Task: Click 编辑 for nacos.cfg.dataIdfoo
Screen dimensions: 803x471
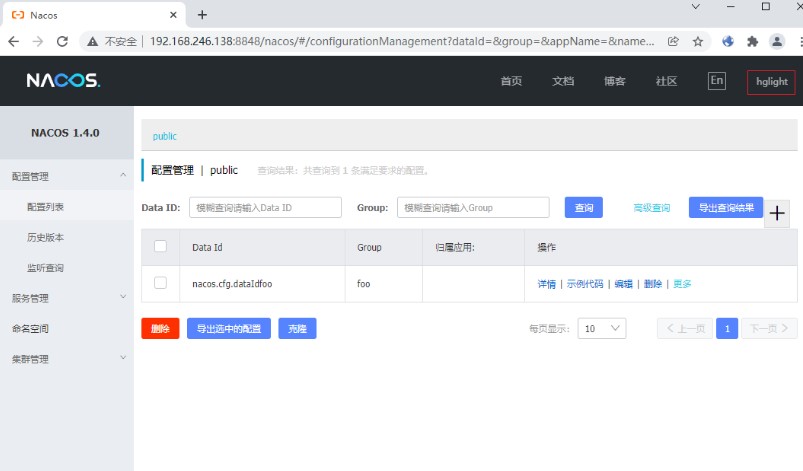Action: coord(623,284)
